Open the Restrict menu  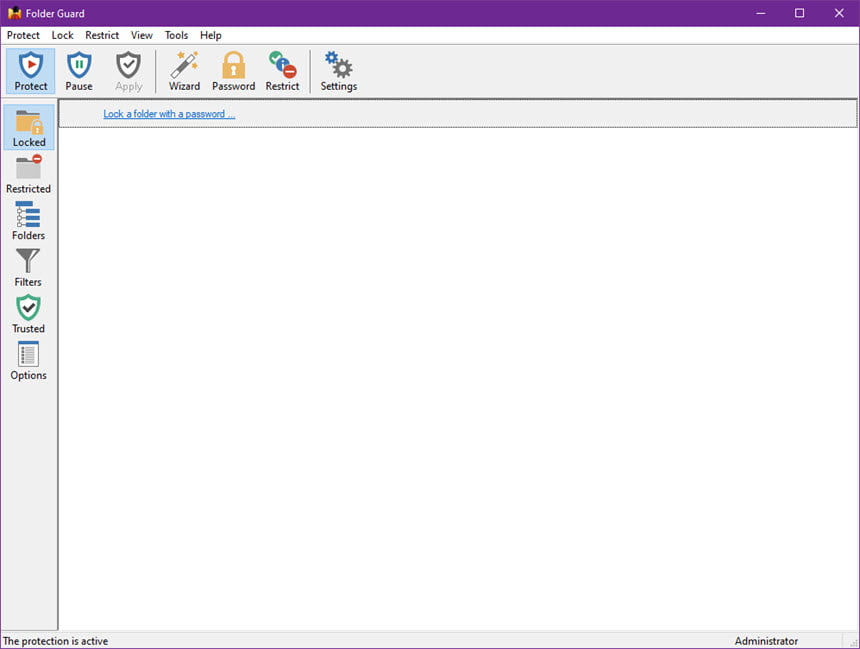coord(102,35)
